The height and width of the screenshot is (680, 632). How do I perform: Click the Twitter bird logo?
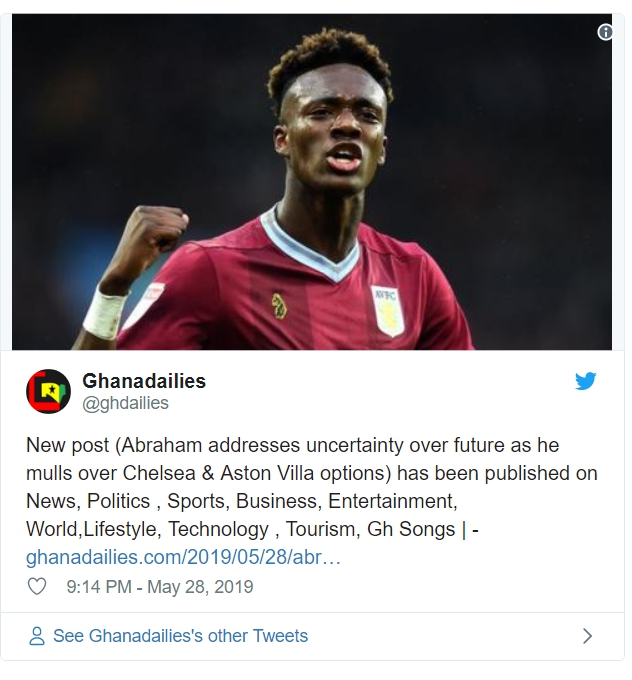pos(585,381)
